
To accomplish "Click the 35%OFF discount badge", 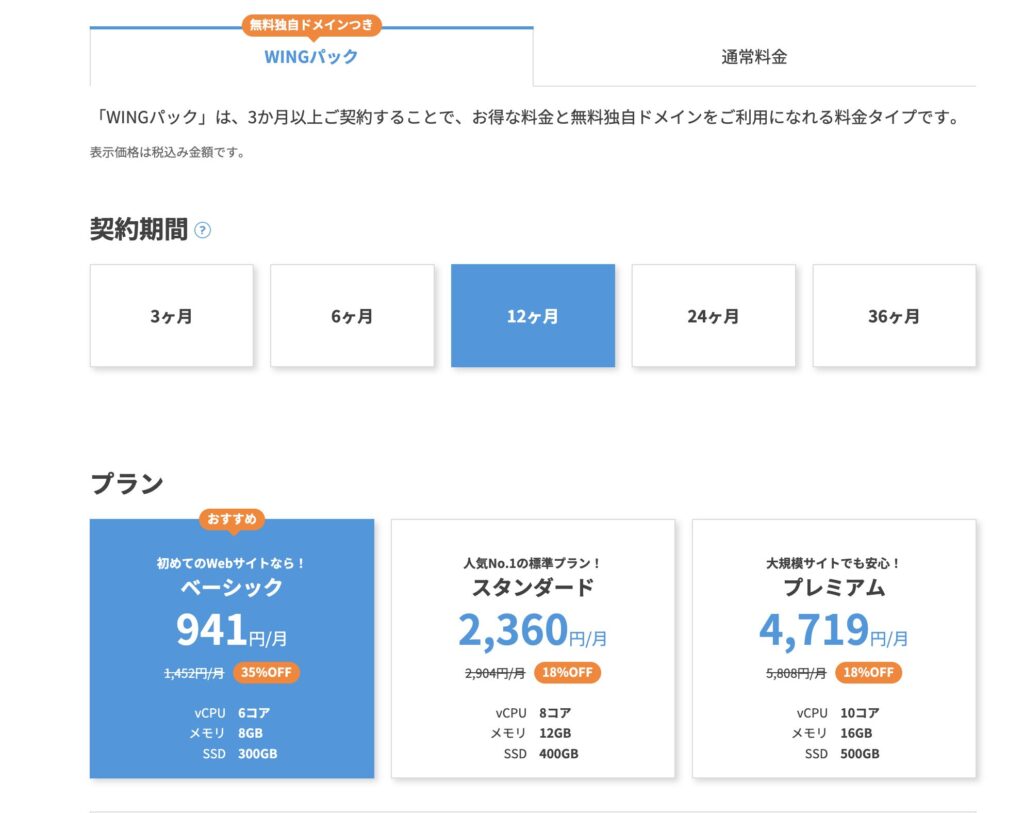I will point(266,672).
